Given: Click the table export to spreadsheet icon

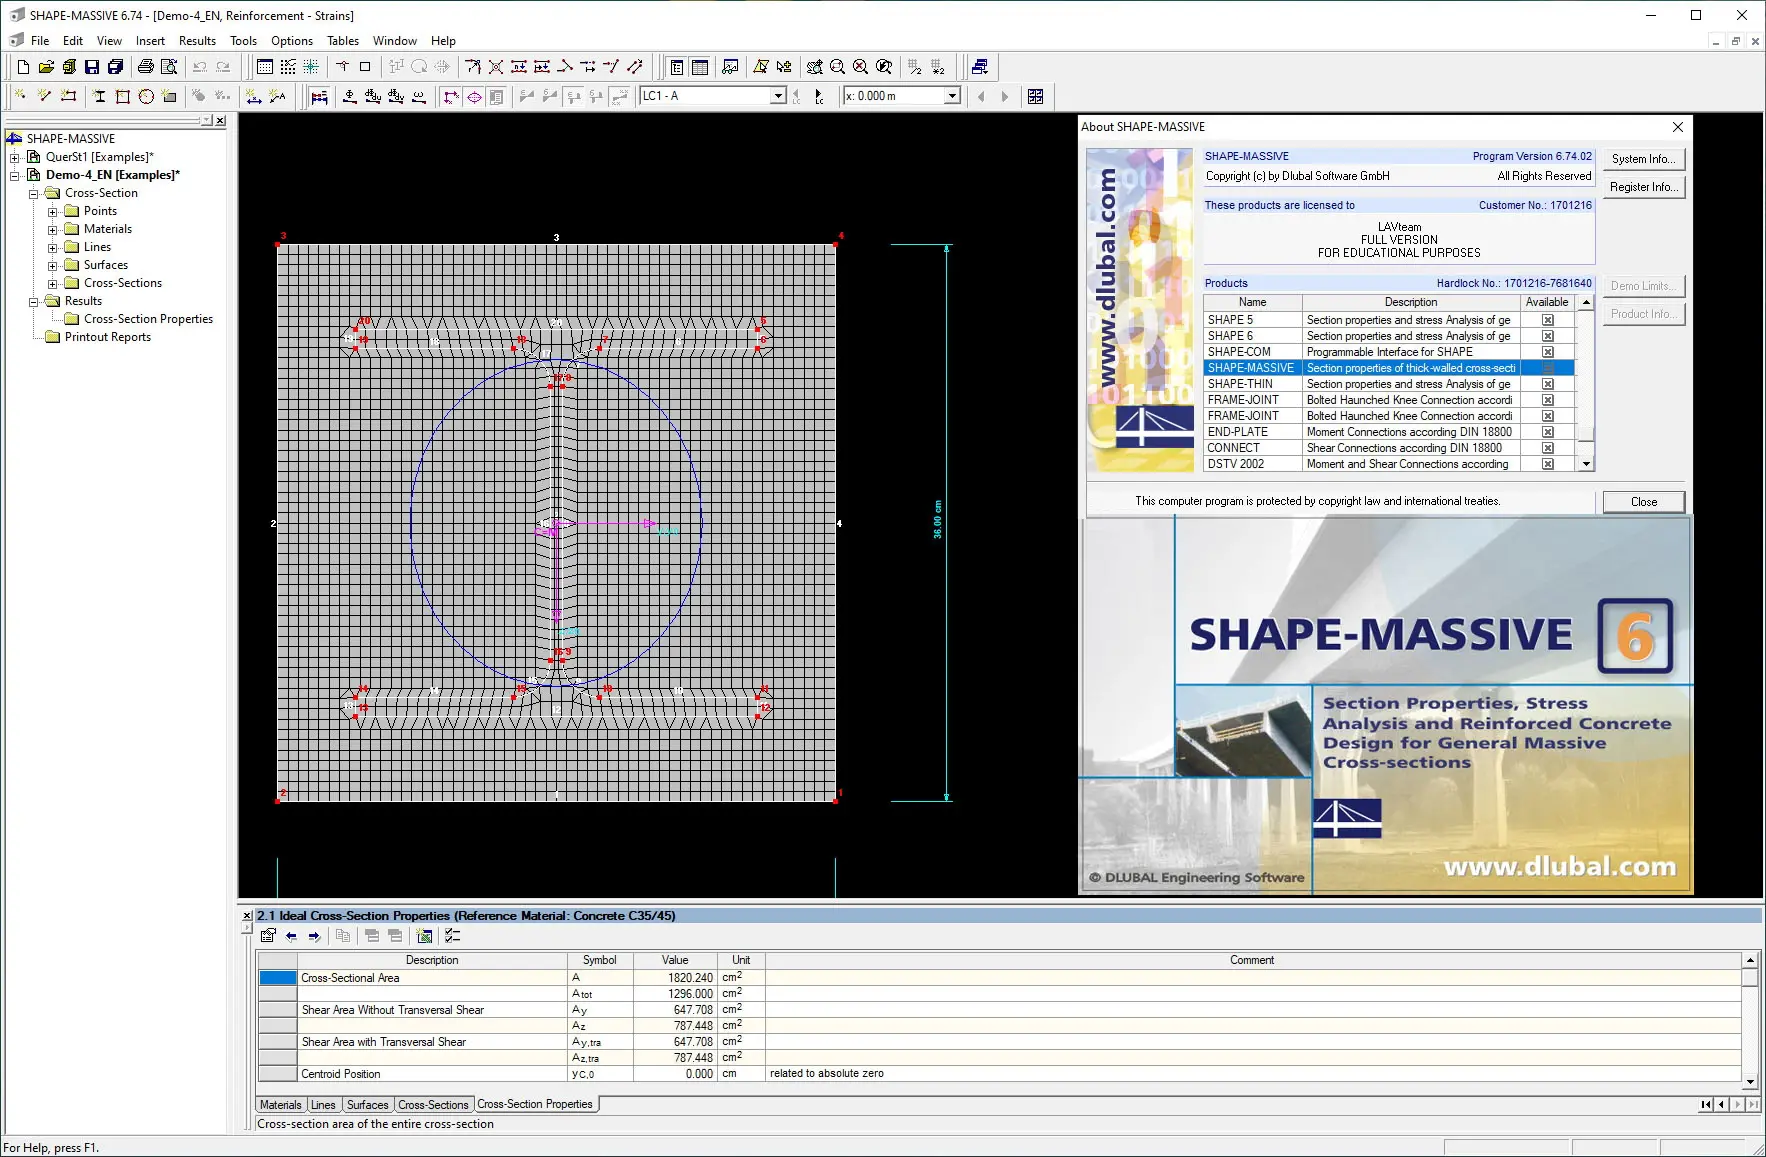Looking at the screenshot, I should coord(425,936).
